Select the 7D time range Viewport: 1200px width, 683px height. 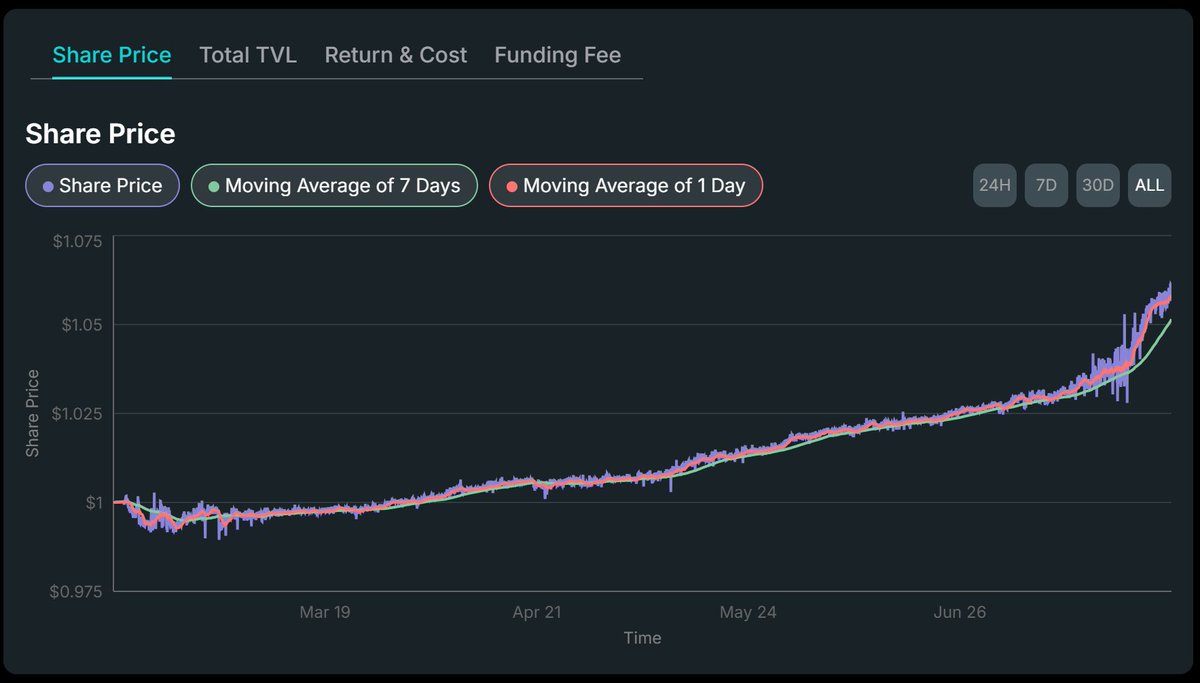1046,185
